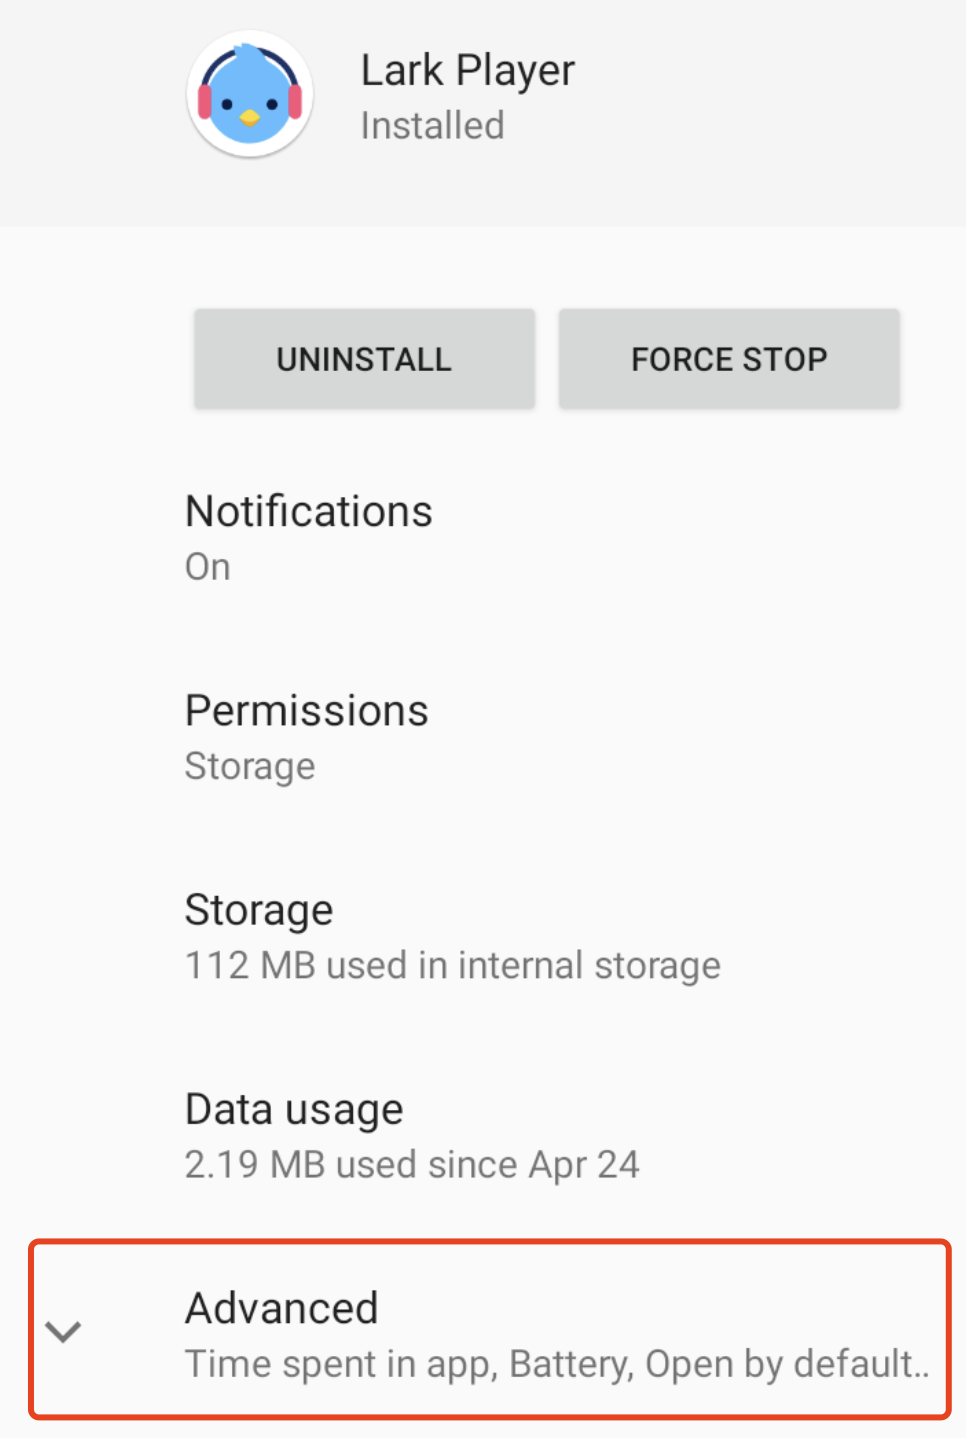966x1438 pixels.
Task: Tap the Lark Player bird app icon
Action: [250, 94]
